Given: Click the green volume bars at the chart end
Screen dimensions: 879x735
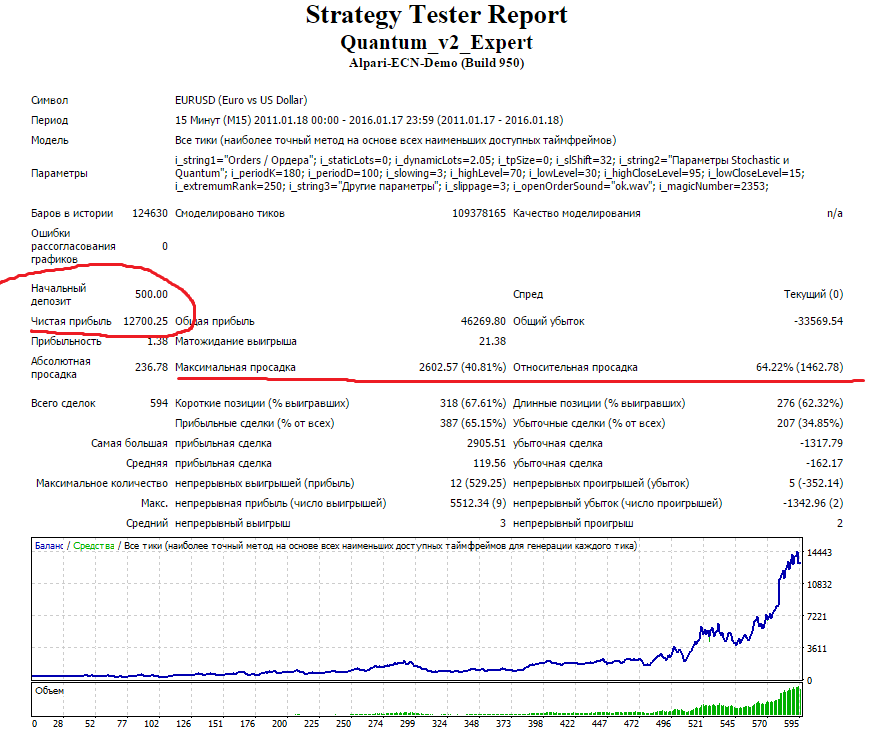Looking at the screenshot, I should (790, 701).
